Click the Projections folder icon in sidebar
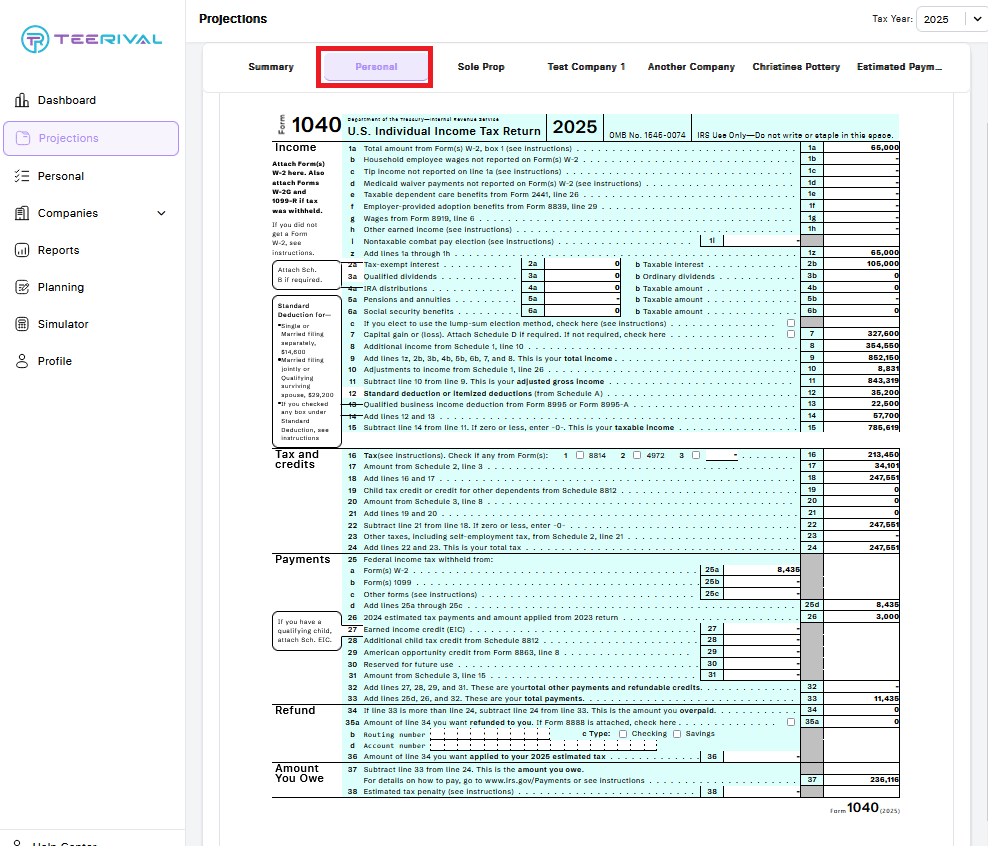Screen dimensions: 988x846 coord(23,138)
